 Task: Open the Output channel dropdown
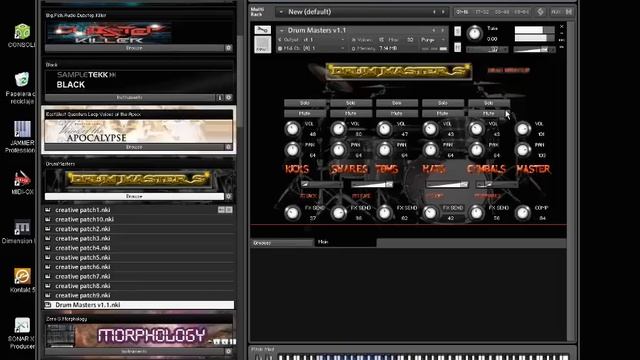(x=343, y=40)
